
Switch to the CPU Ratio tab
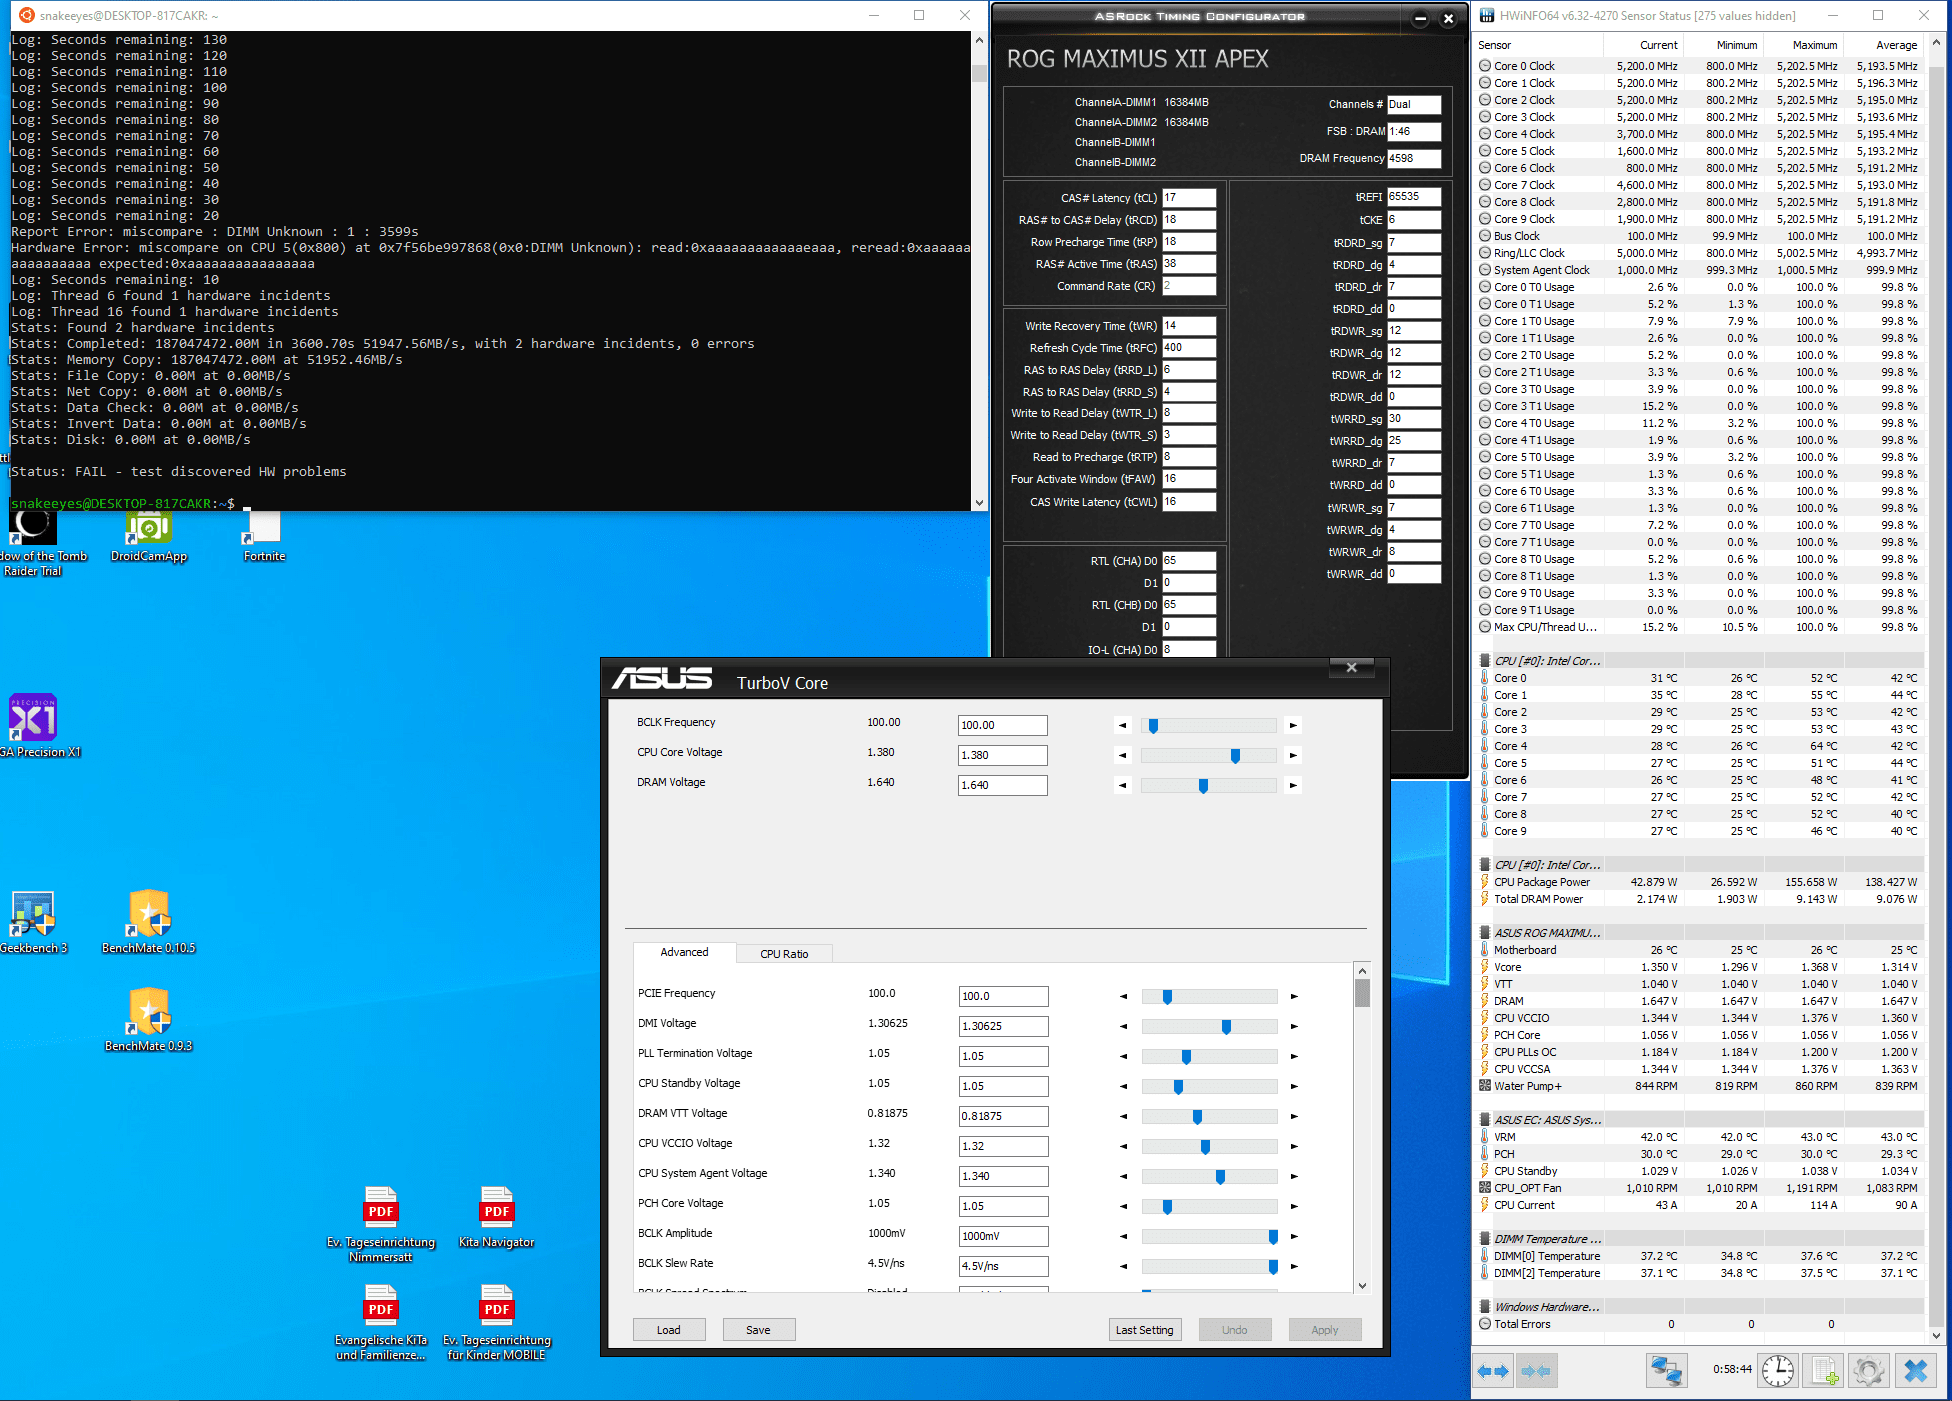(x=784, y=954)
